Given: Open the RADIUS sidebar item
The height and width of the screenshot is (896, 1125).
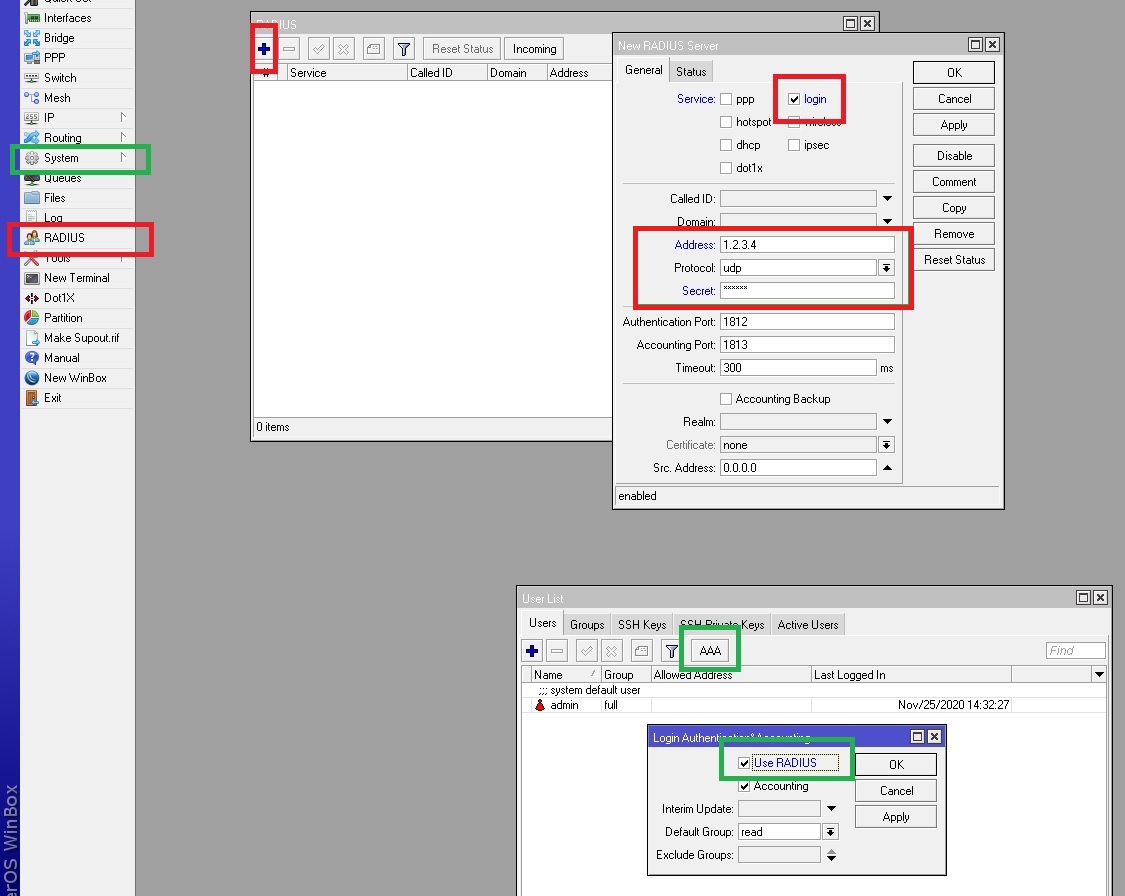Looking at the screenshot, I should click(x=77, y=238).
